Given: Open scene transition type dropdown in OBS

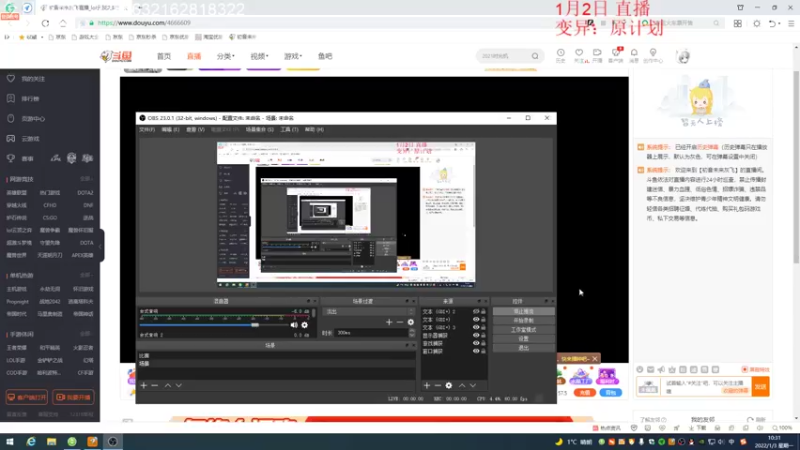Looking at the screenshot, I should 368,312.
